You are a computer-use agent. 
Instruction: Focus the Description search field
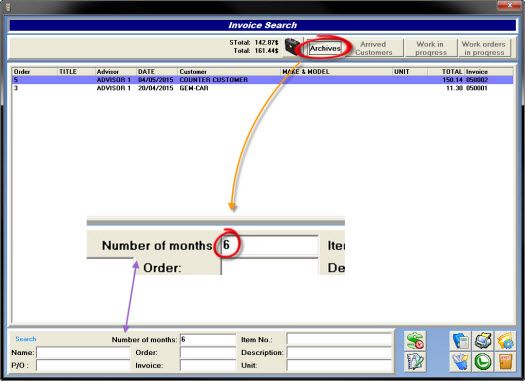tap(339, 353)
